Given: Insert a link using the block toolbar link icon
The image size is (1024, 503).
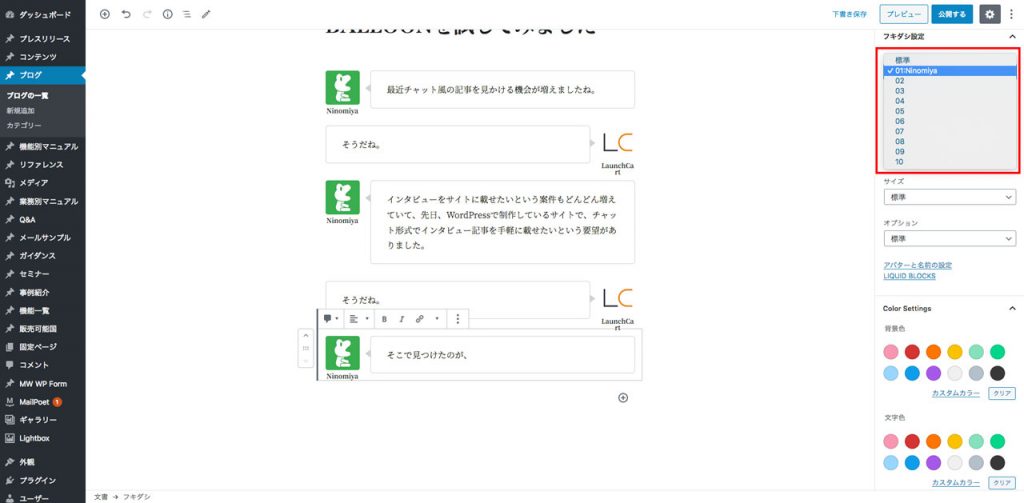Looking at the screenshot, I should click(419, 319).
